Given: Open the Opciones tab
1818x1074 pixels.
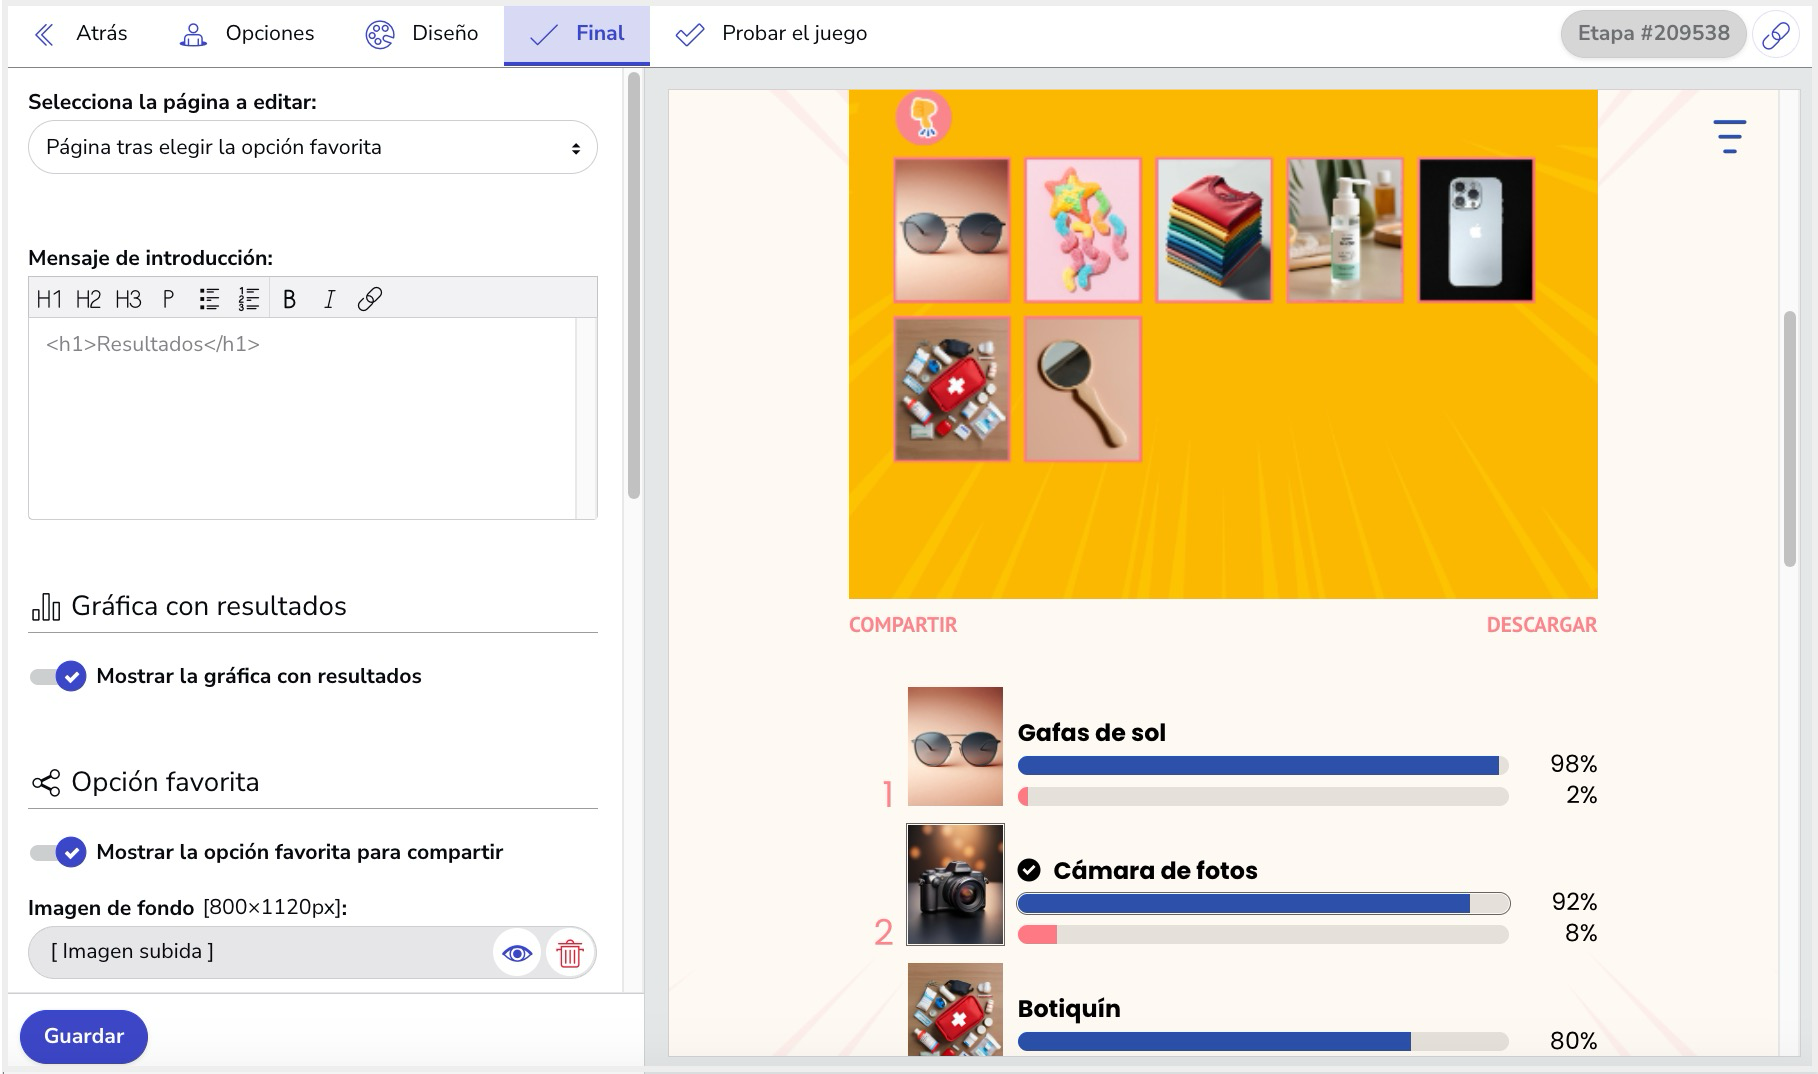Looking at the screenshot, I should [x=247, y=34].
